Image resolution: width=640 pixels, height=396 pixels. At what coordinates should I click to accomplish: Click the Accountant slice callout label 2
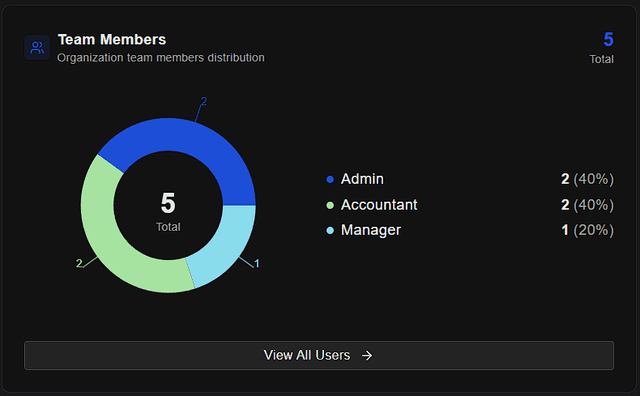click(79, 263)
